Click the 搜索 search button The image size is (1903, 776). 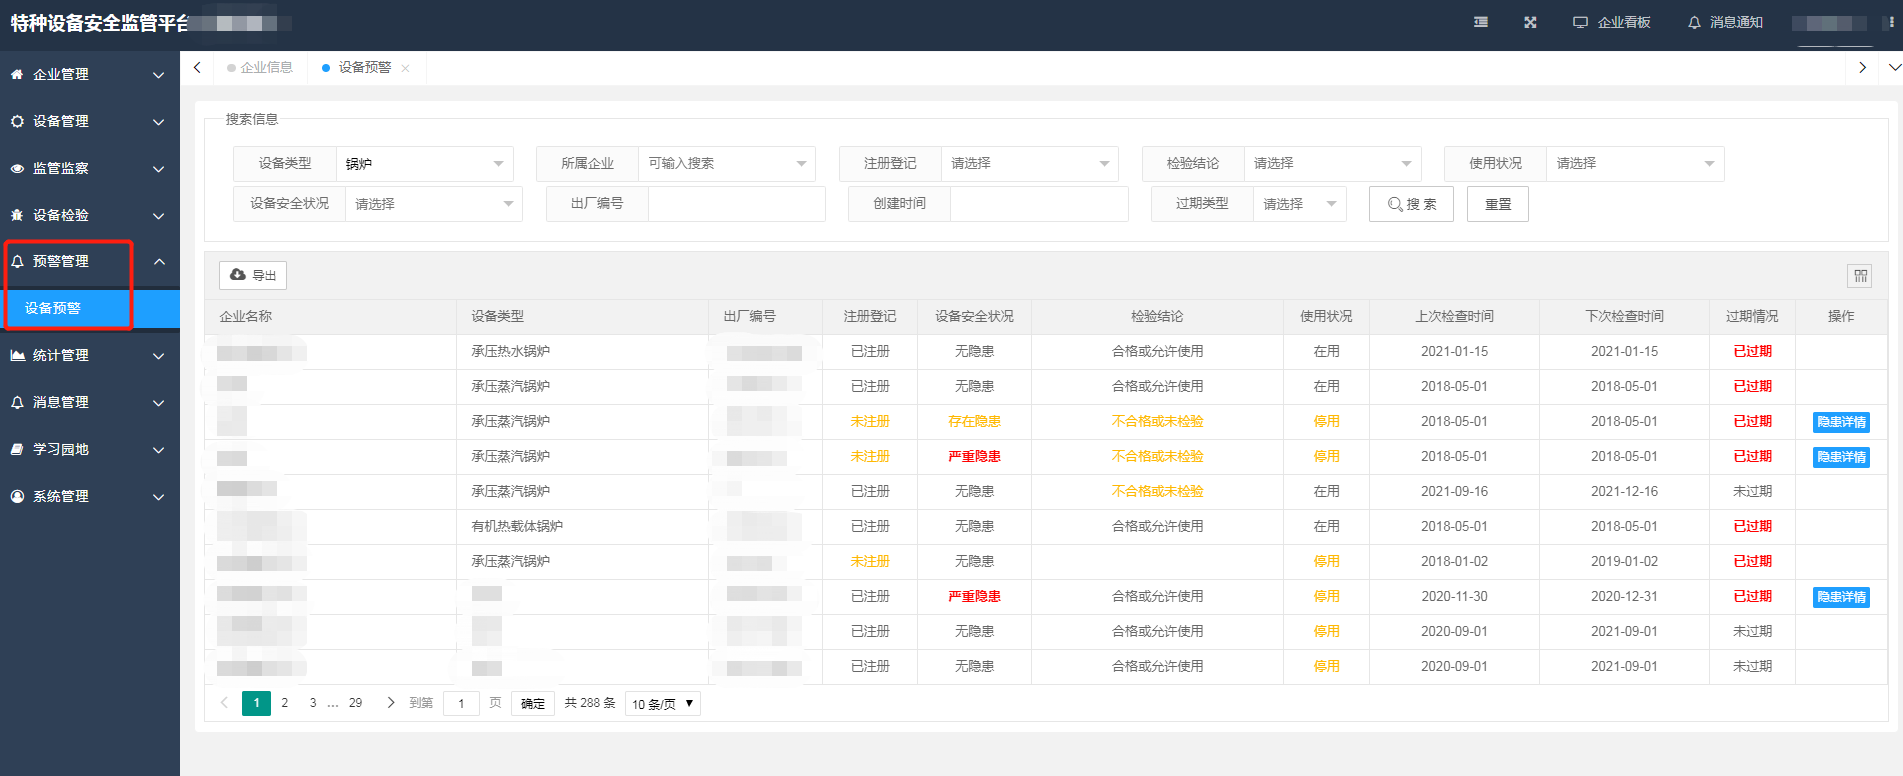[x=1411, y=204]
